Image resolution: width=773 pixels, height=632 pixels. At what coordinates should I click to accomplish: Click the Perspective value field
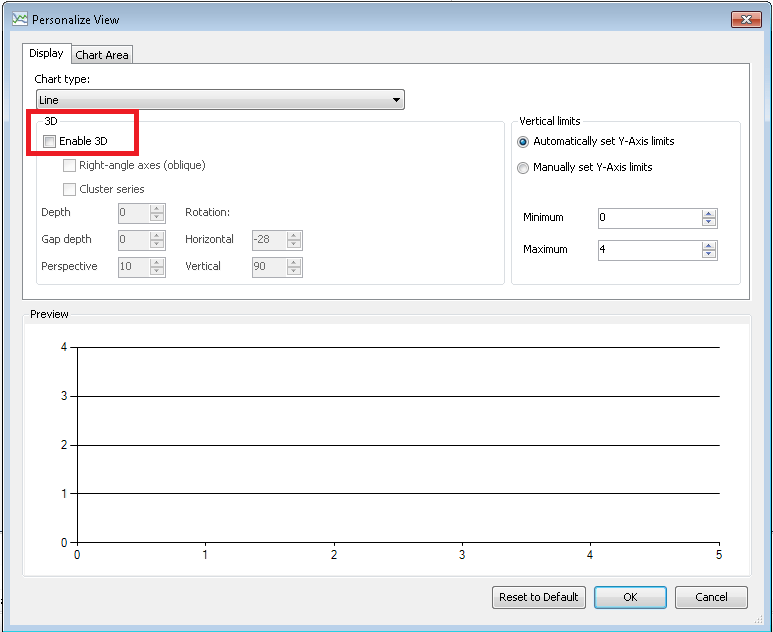pyautogui.click(x=134, y=267)
